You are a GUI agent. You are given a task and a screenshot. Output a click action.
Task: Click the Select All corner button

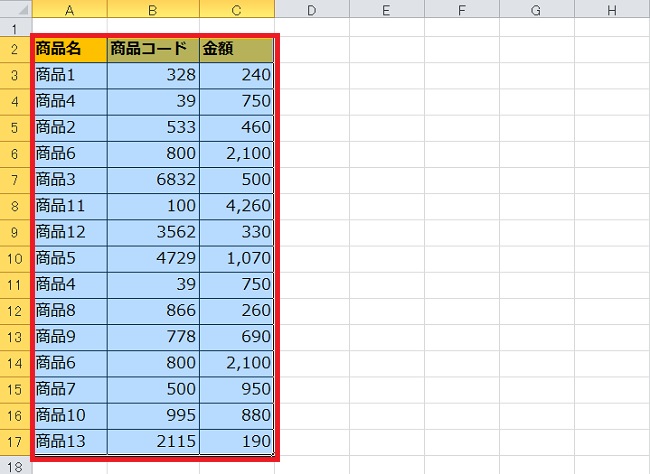[17, 10]
